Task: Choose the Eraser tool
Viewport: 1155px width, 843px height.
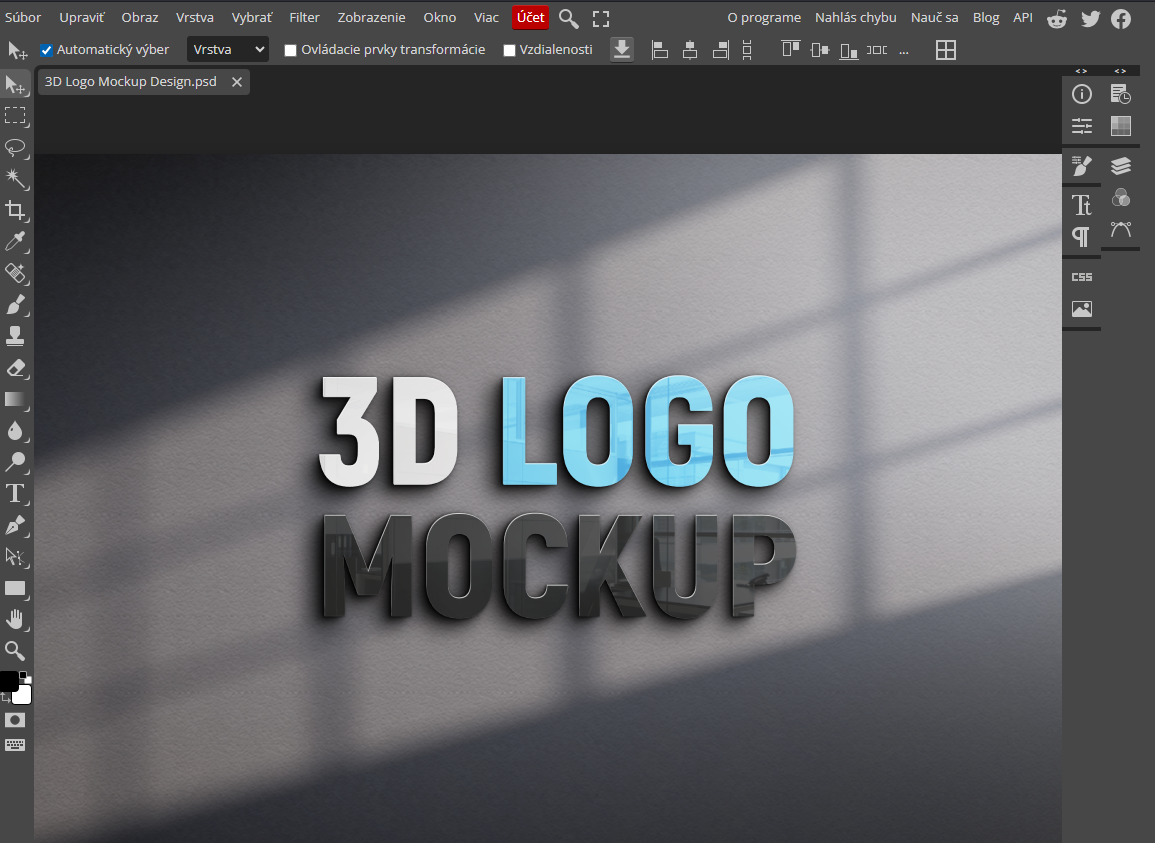Action: 15,367
